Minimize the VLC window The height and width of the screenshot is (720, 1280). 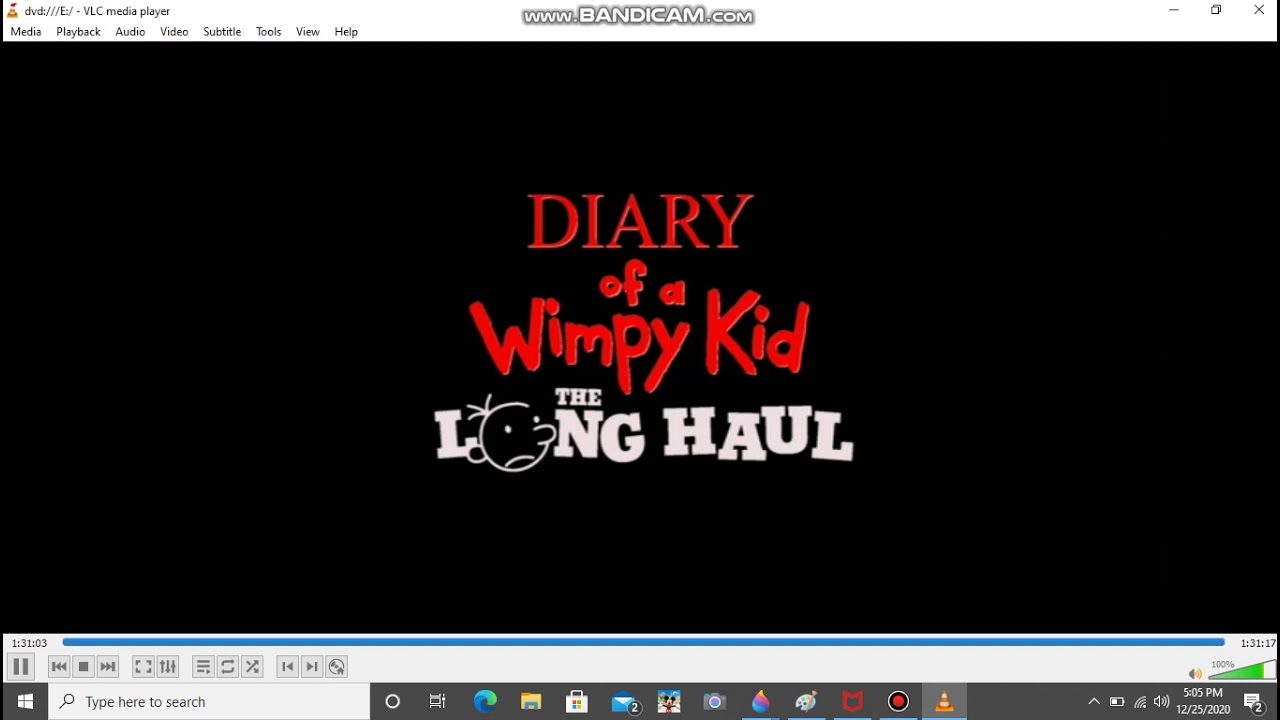pos(1174,10)
